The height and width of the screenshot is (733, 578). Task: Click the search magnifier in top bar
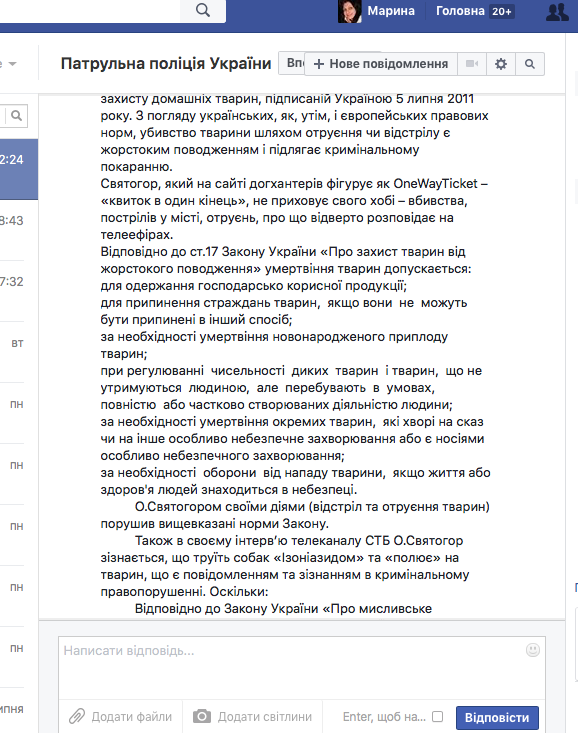(x=202, y=10)
